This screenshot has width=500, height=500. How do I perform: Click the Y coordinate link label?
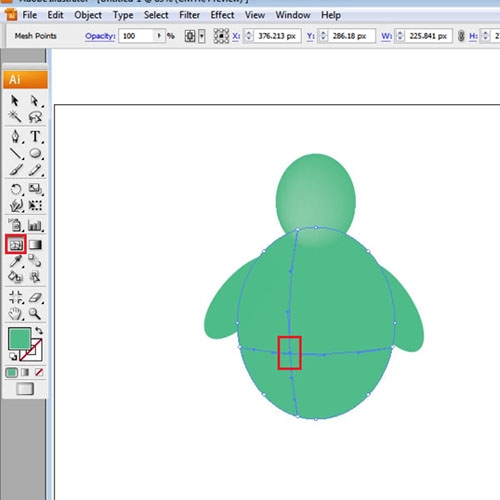(310, 36)
